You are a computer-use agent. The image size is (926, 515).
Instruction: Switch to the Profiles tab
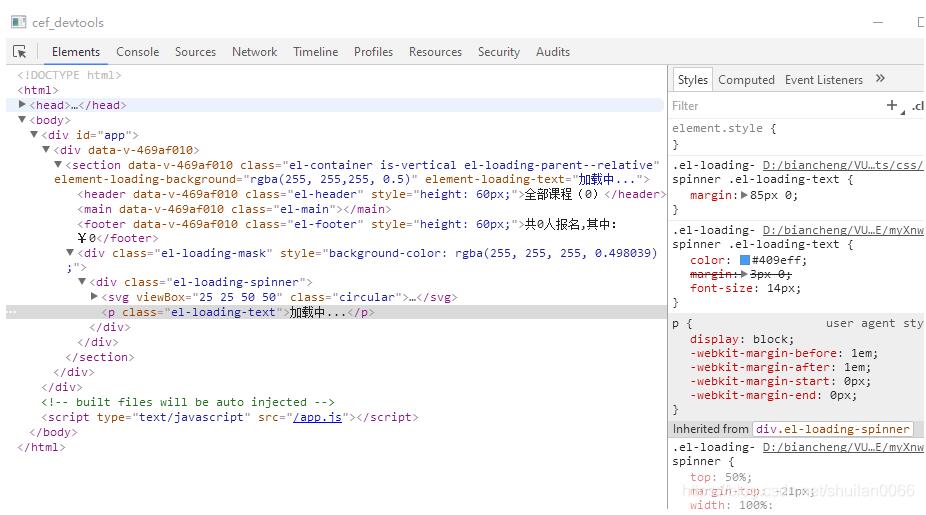coord(373,52)
